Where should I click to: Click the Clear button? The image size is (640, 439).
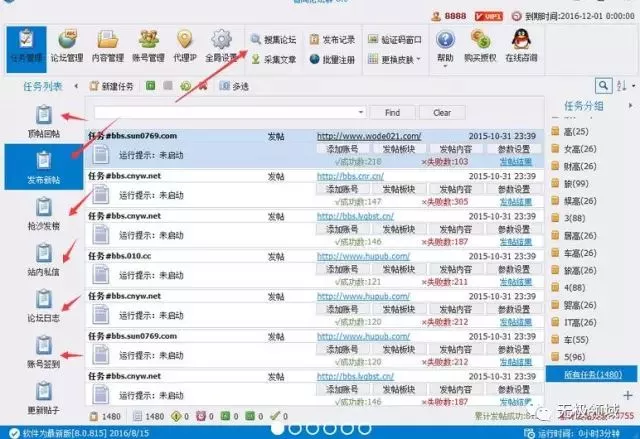pyautogui.click(x=442, y=113)
